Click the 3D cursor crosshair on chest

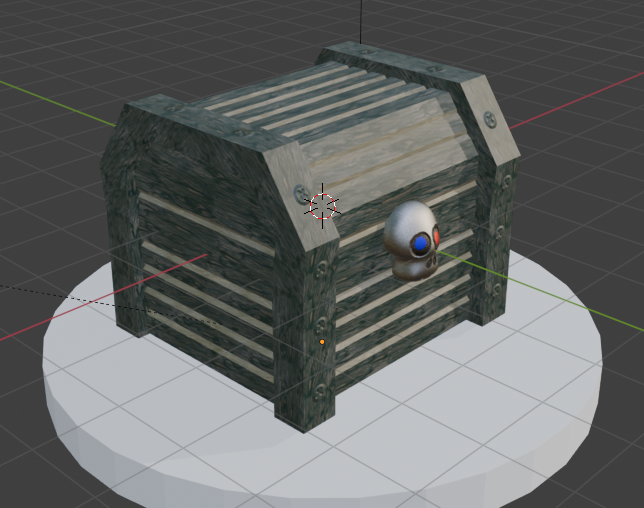click(x=322, y=206)
